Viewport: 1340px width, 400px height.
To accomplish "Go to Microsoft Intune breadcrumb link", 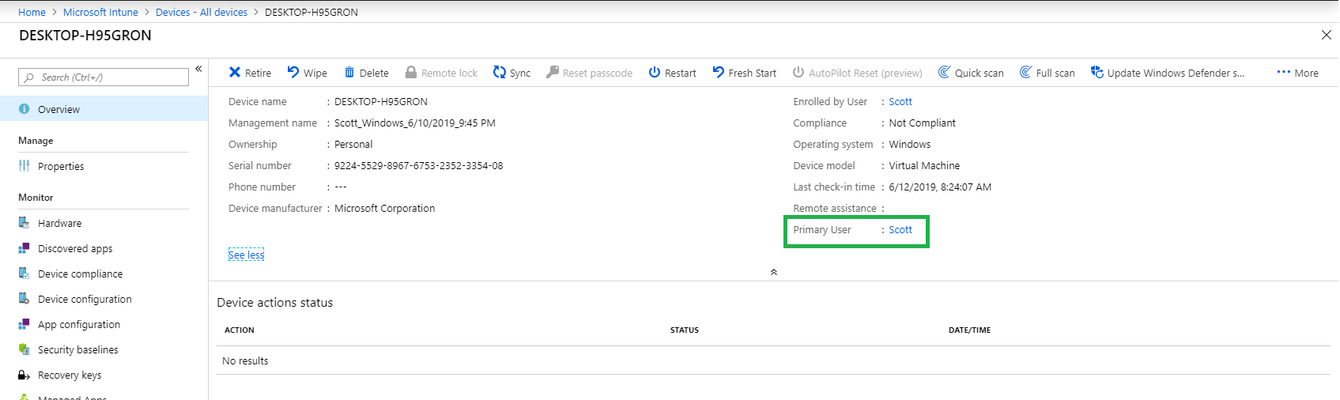I will pos(102,12).
